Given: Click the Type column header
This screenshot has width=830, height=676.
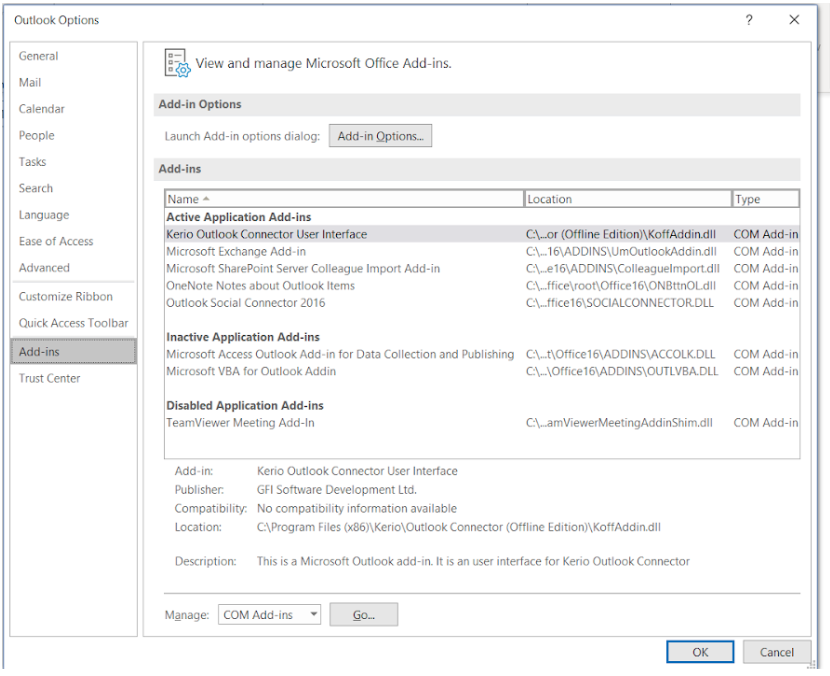Looking at the screenshot, I should (x=765, y=199).
